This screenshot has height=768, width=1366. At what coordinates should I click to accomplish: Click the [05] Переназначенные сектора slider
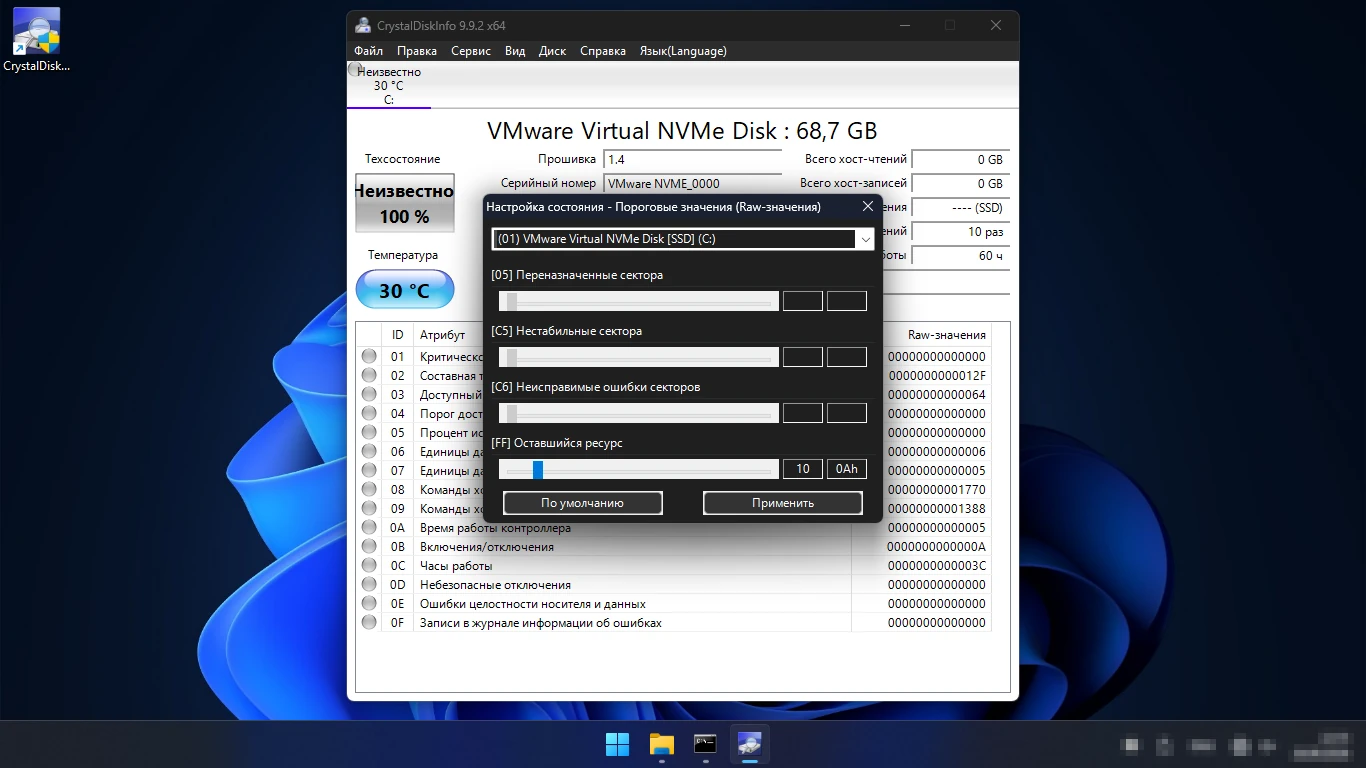point(638,301)
